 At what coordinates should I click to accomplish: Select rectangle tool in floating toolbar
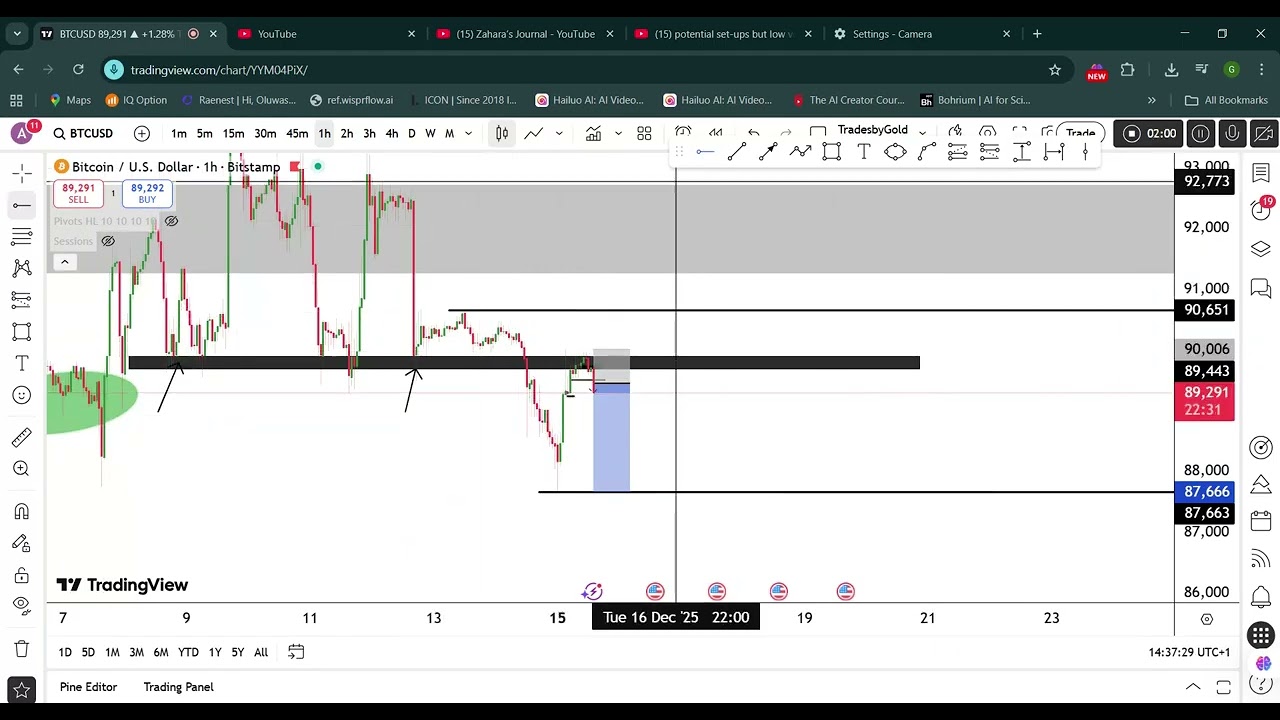[x=832, y=152]
